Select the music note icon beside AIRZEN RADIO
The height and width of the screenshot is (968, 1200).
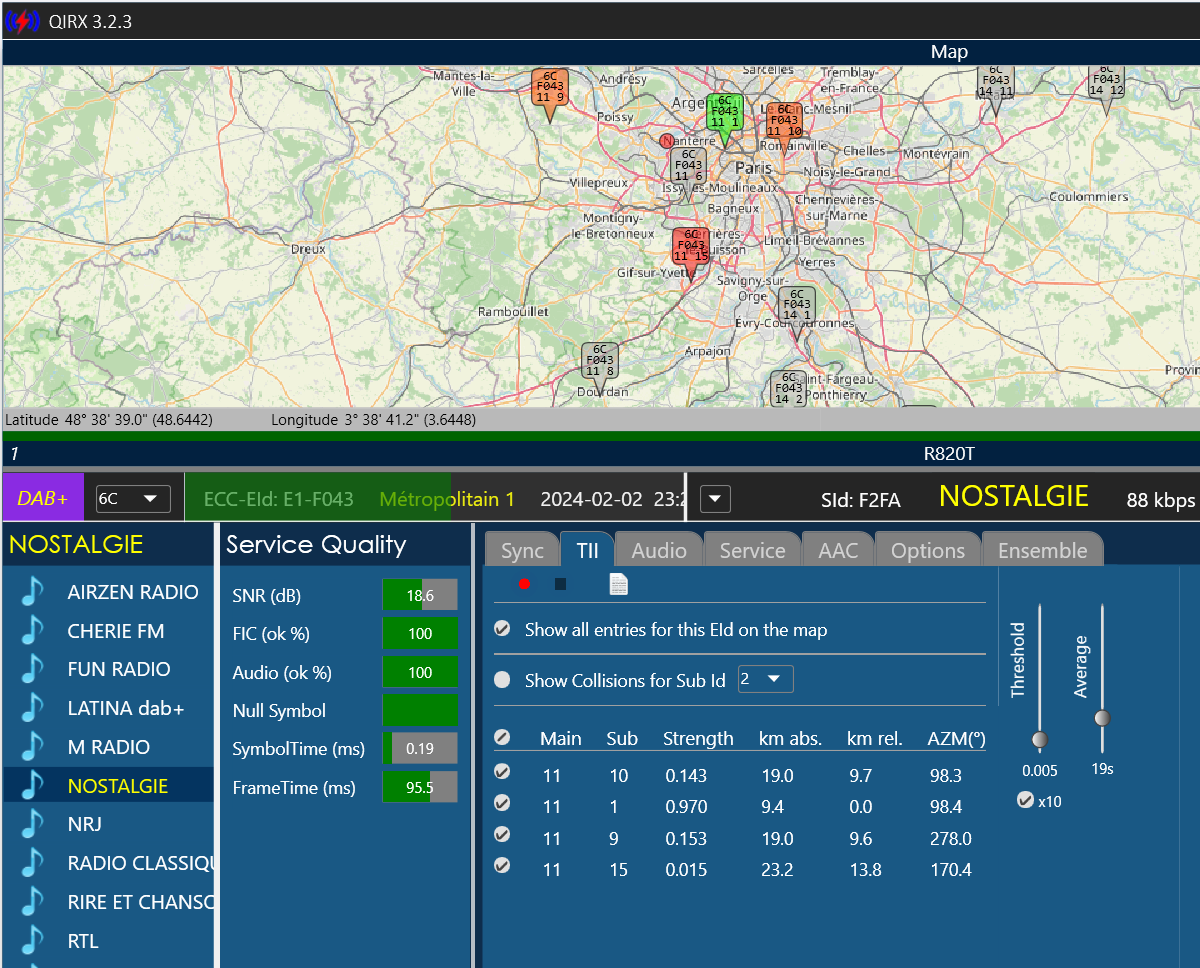[33, 592]
